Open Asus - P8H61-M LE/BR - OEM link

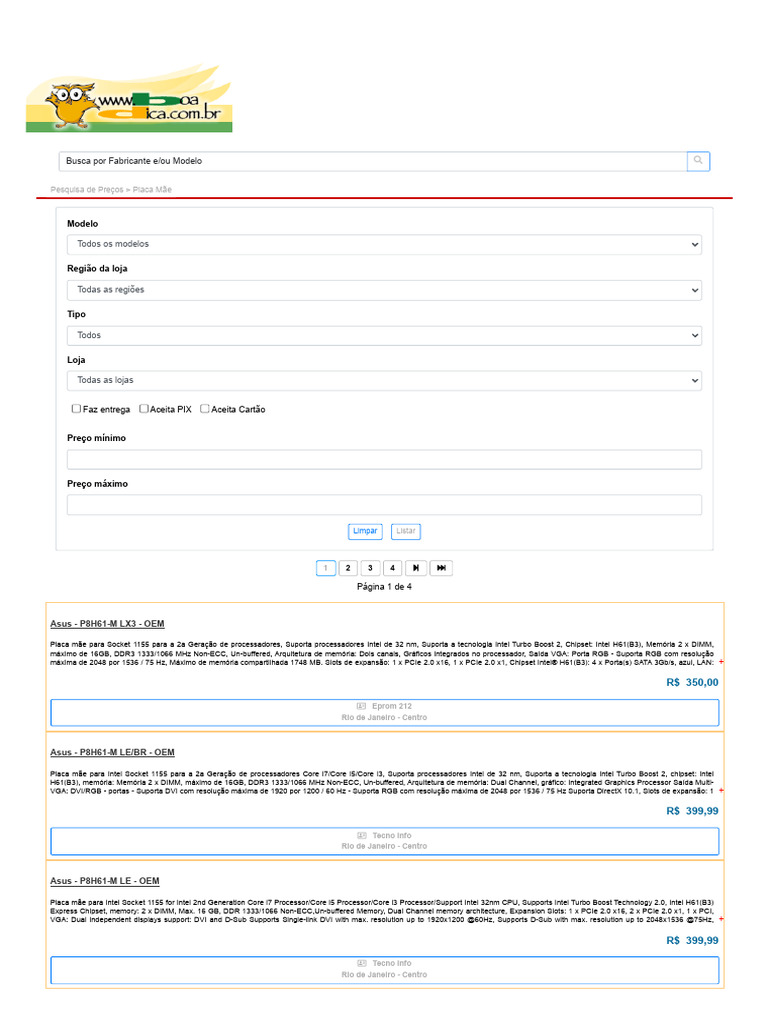click(112, 752)
